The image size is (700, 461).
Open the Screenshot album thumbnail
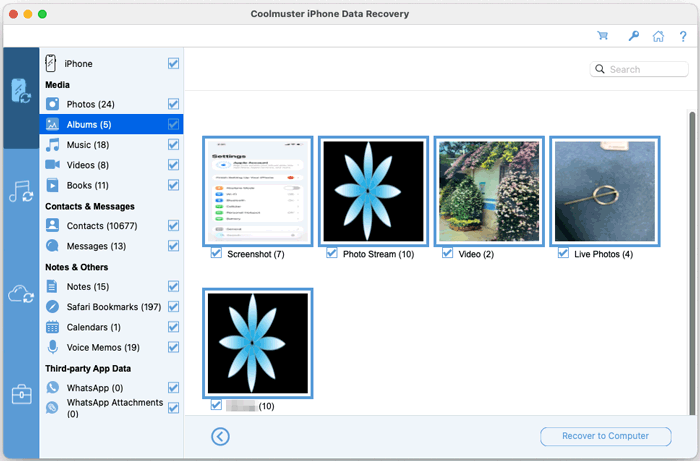[258, 191]
